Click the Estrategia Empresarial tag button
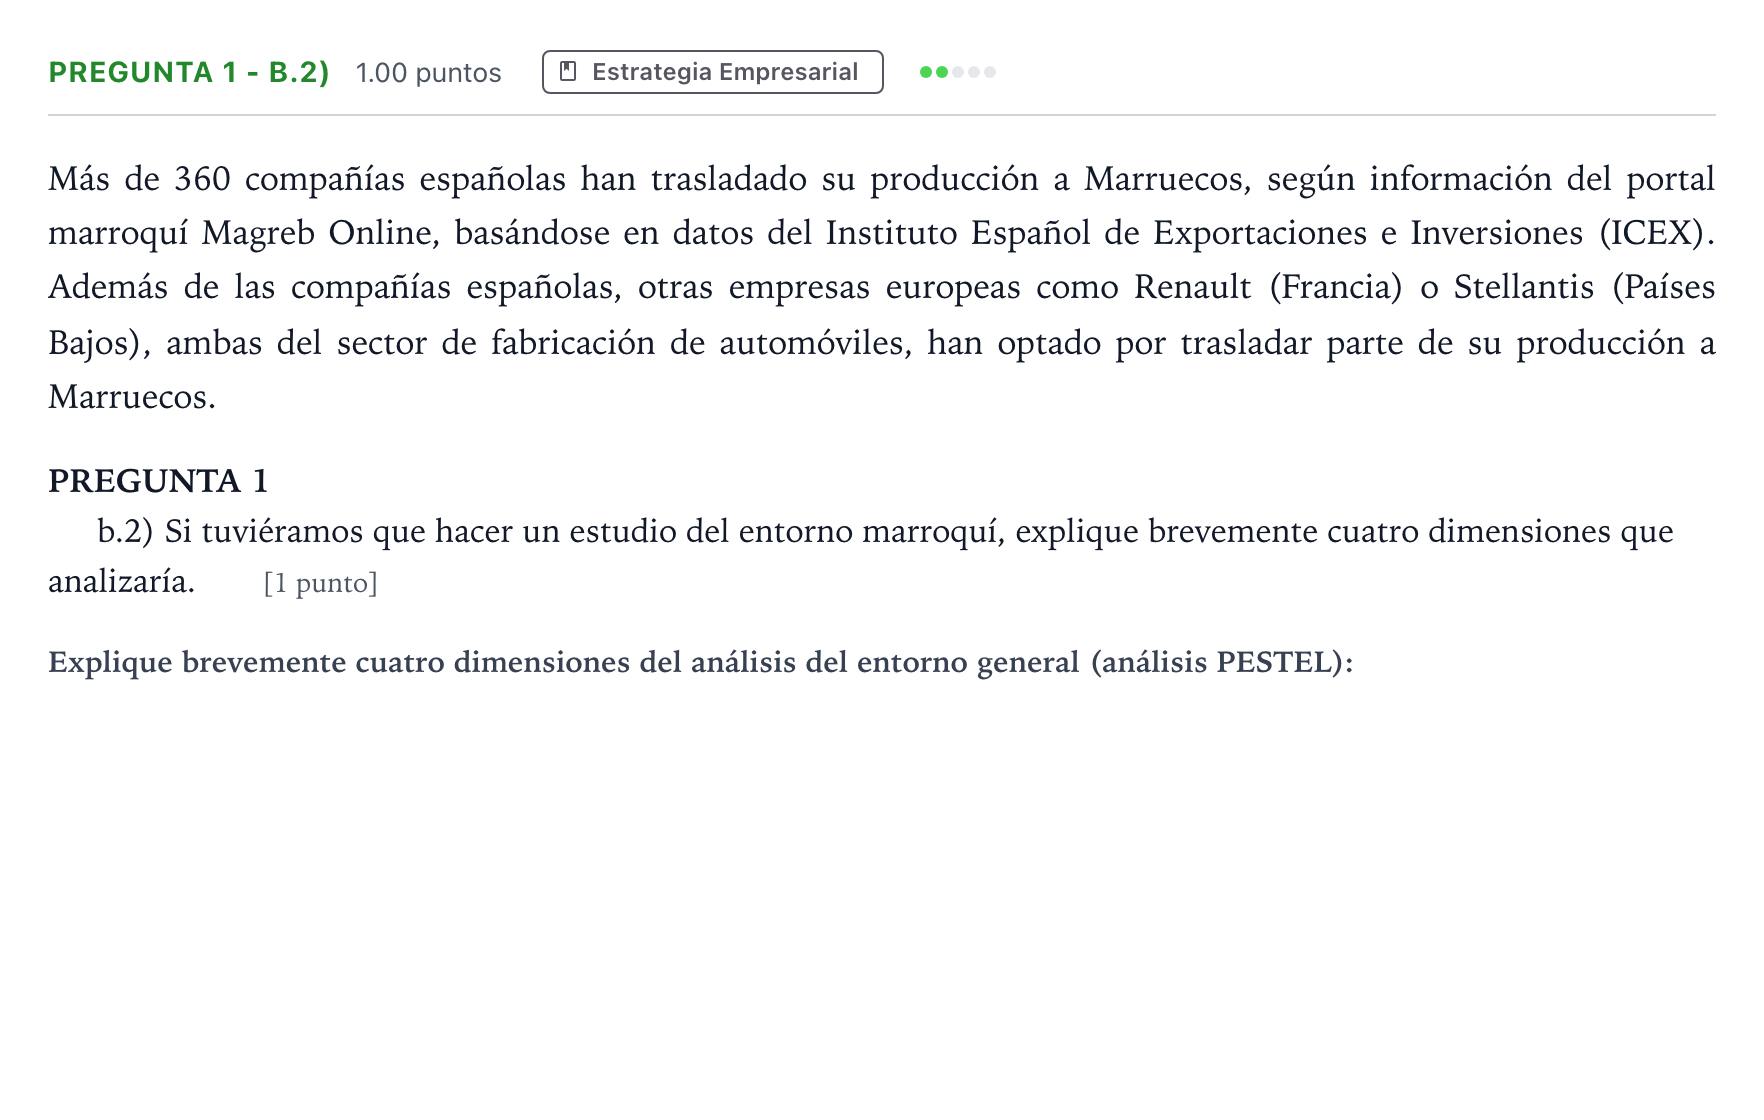This screenshot has height=1120, width=1764. point(712,72)
